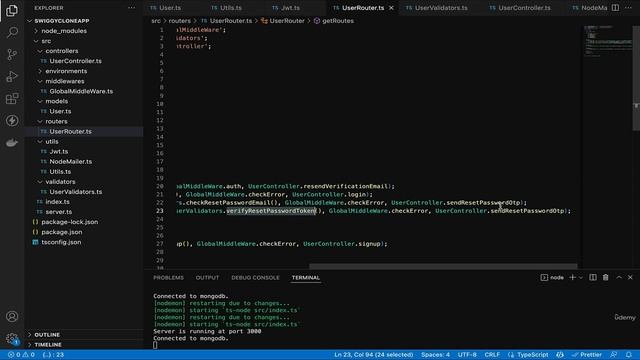Viewport: 640px width, 360px height.
Task: Click UserRouter class in breadcrumb
Action: click(x=287, y=21)
